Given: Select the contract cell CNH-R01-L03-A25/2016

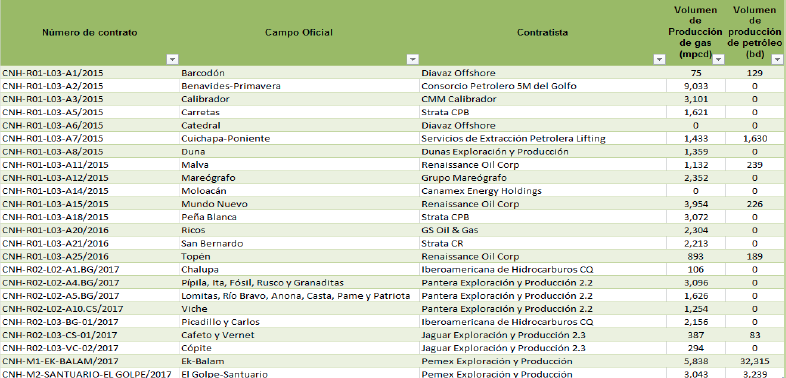Looking at the screenshot, I should click(x=90, y=257).
